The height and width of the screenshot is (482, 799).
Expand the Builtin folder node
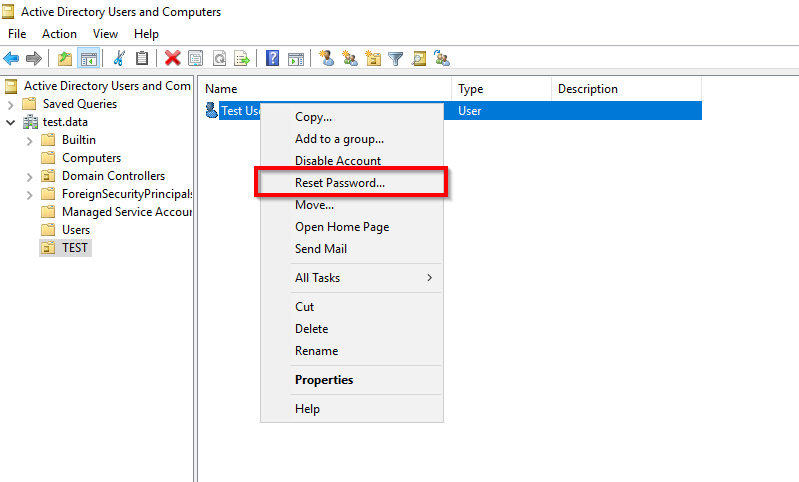tap(30, 141)
